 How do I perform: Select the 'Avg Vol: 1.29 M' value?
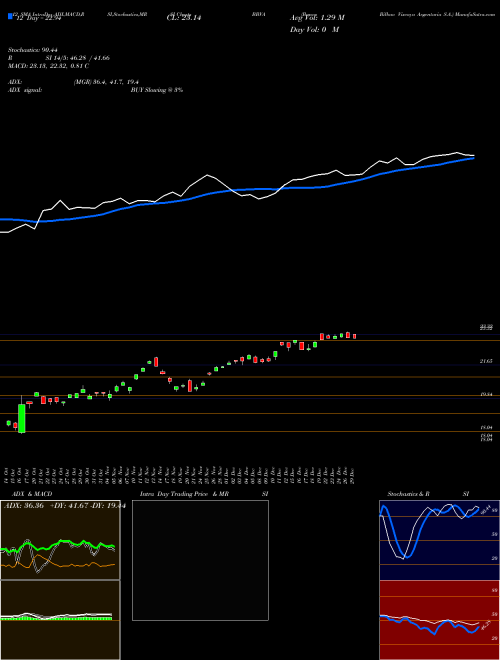point(317,18)
